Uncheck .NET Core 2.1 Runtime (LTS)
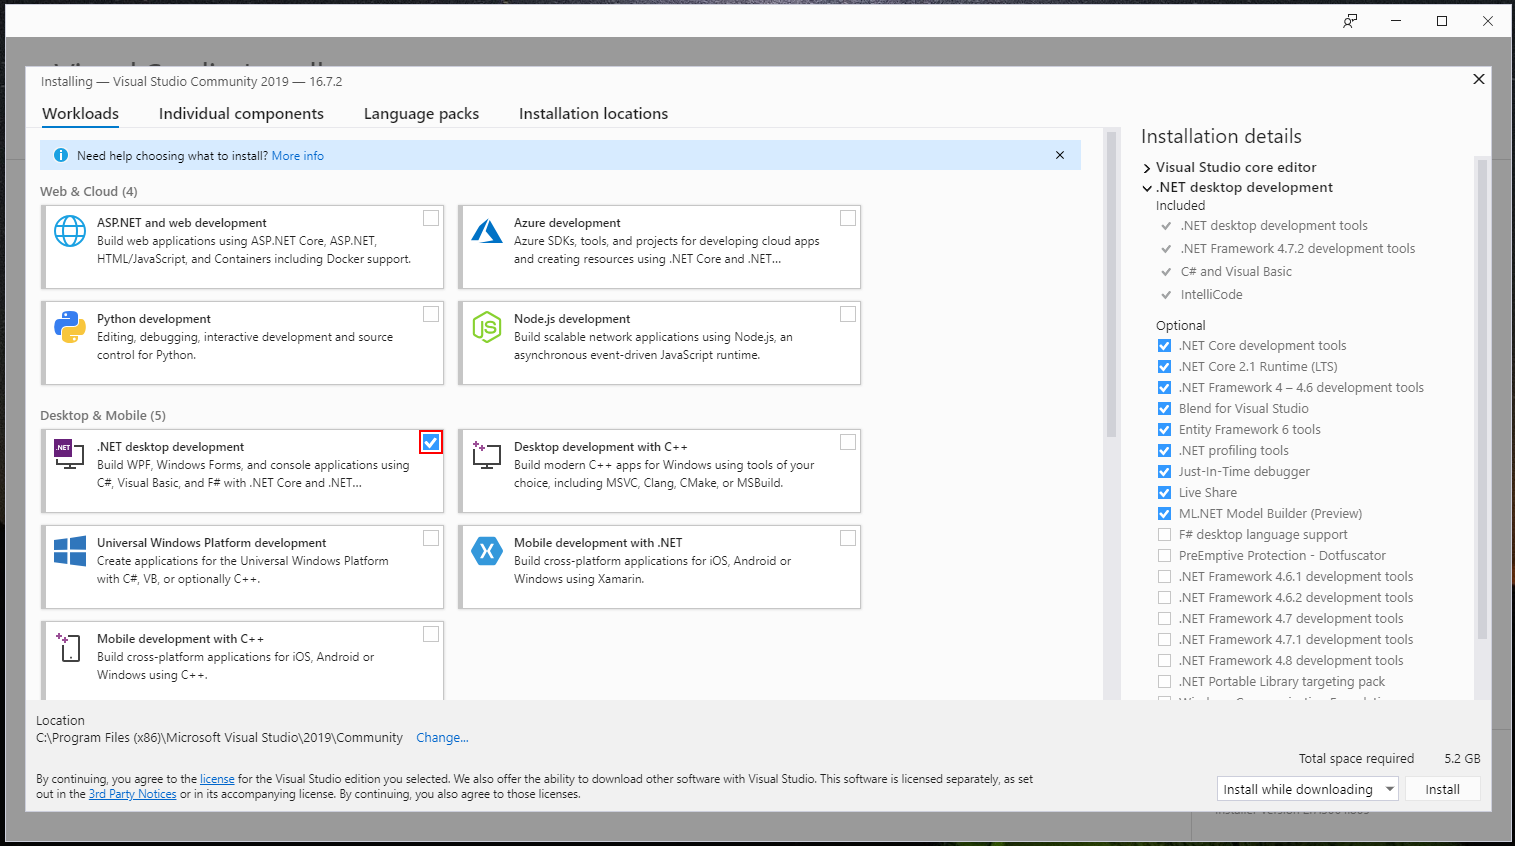 coord(1164,367)
